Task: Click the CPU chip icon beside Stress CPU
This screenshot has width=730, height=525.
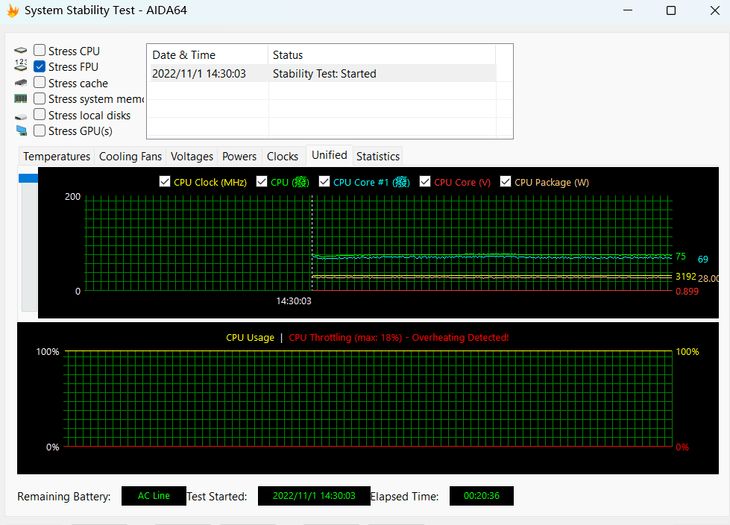Action: [20, 50]
